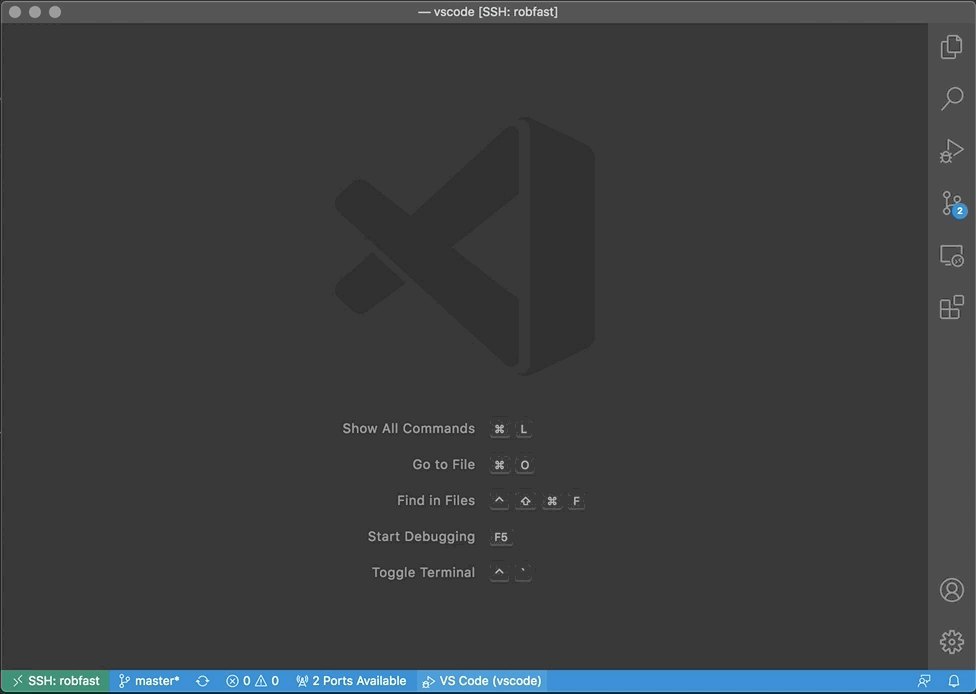Click the warnings count in status bar
Screen dimensions: 976x694
(268, 681)
